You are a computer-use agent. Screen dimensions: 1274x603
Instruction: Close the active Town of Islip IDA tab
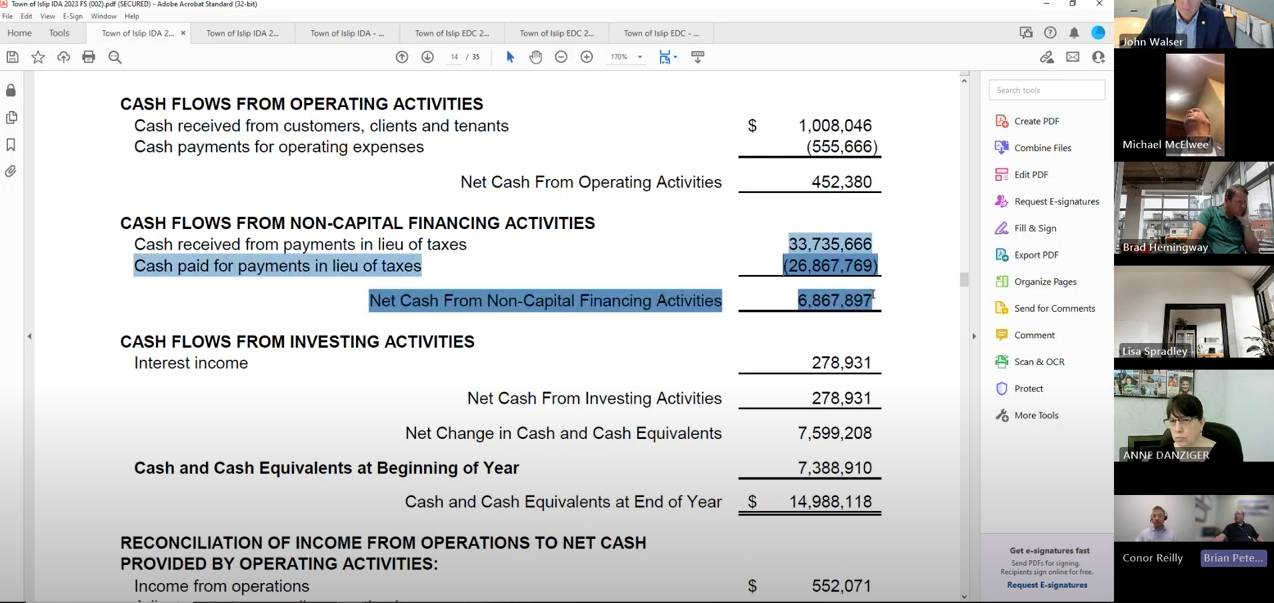(183, 33)
